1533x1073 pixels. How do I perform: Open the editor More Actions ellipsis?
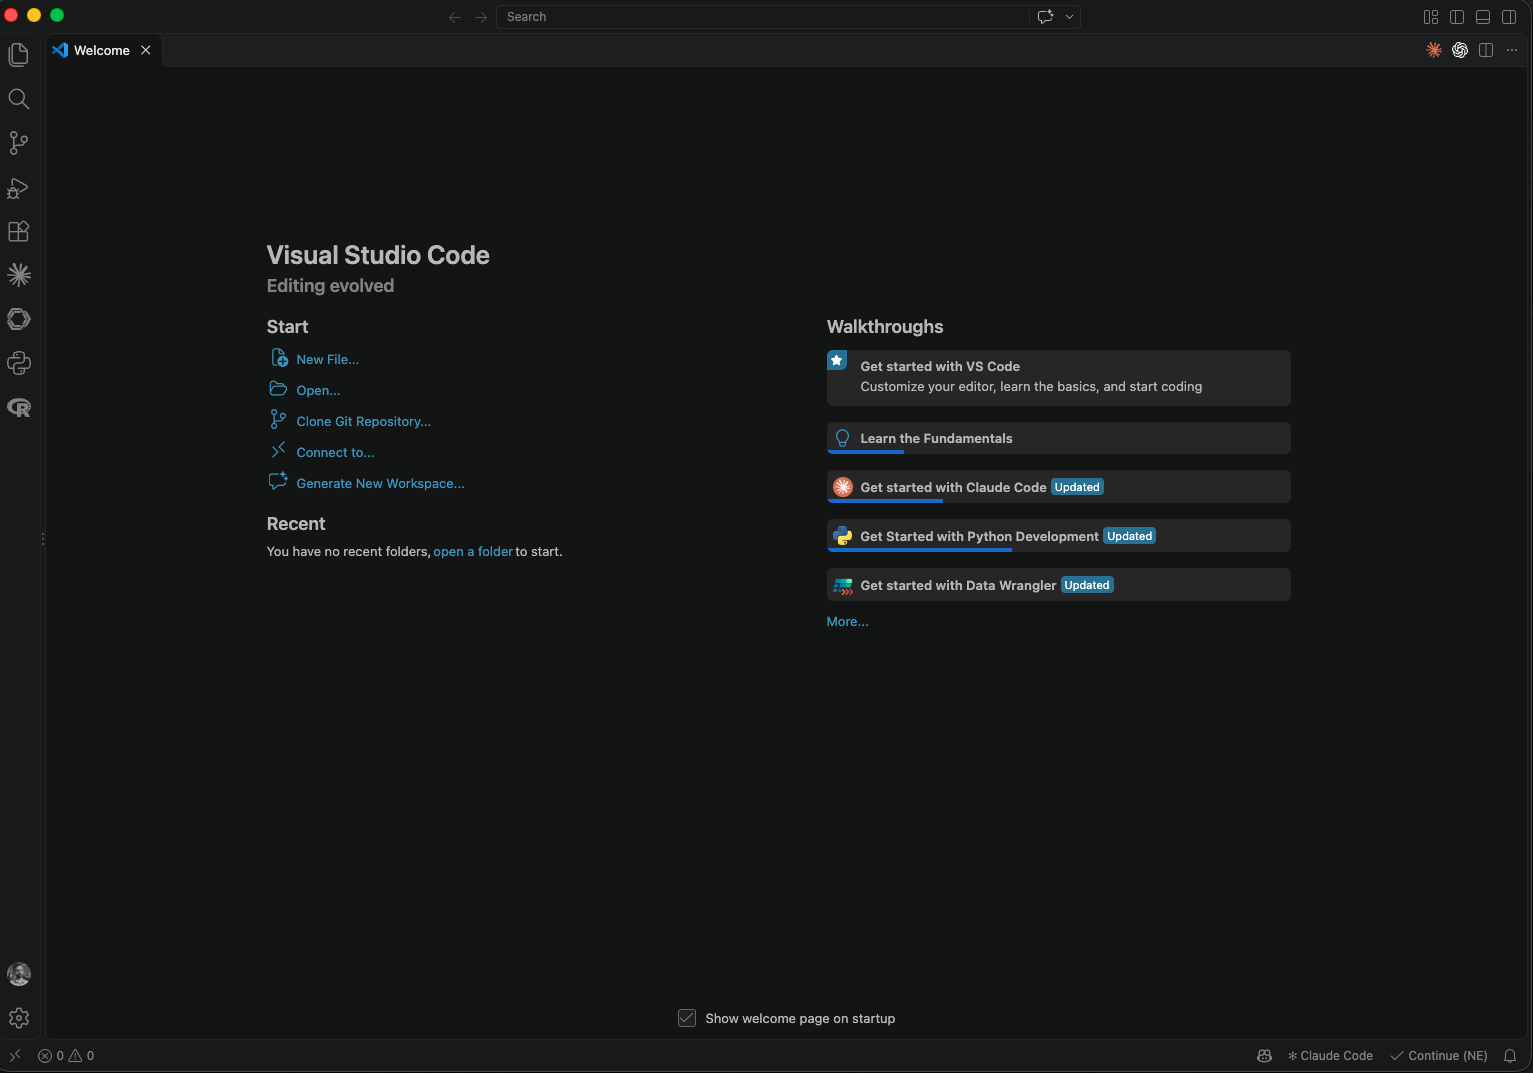(1512, 50)
